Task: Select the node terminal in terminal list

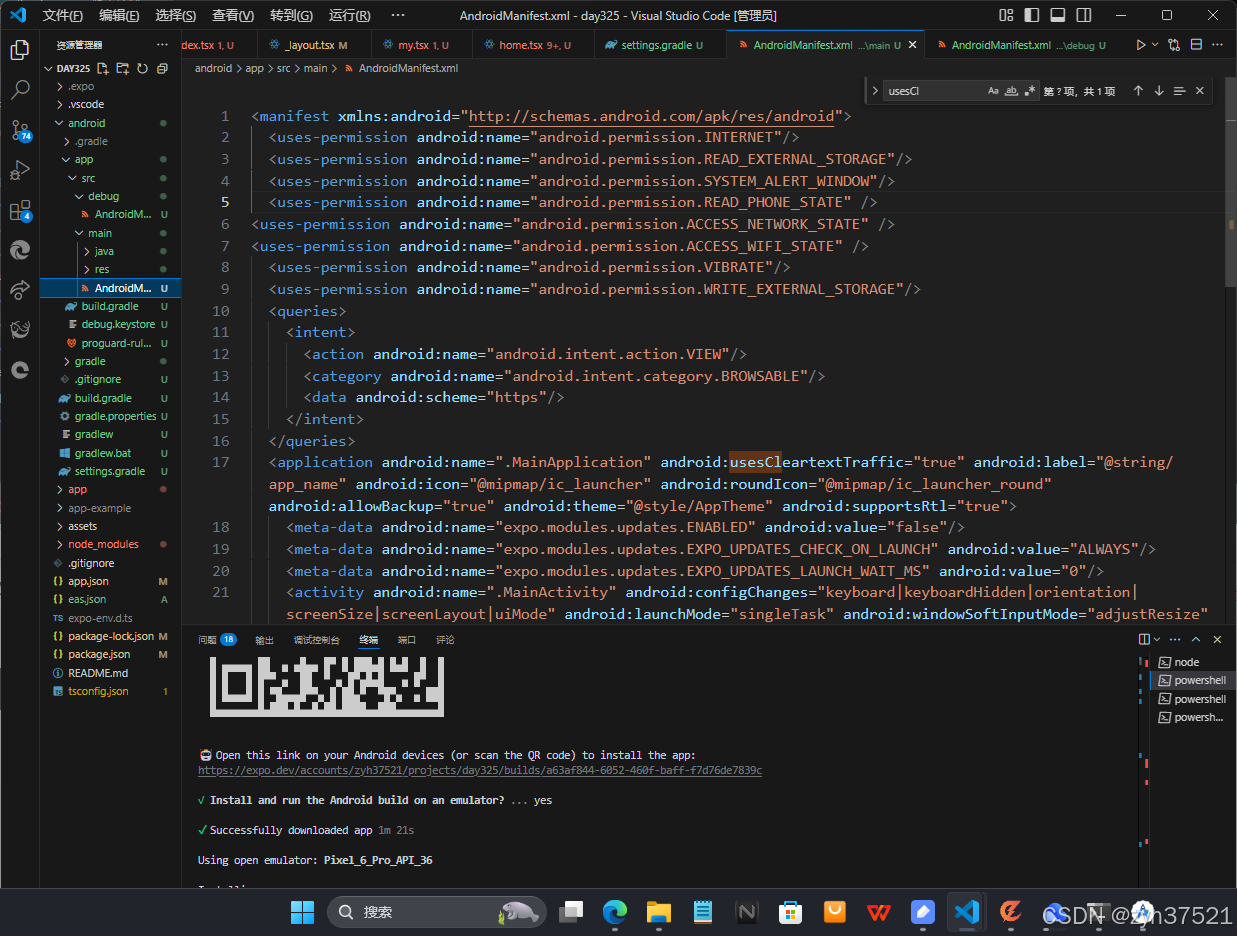Action: click(x=1185, y=661)
